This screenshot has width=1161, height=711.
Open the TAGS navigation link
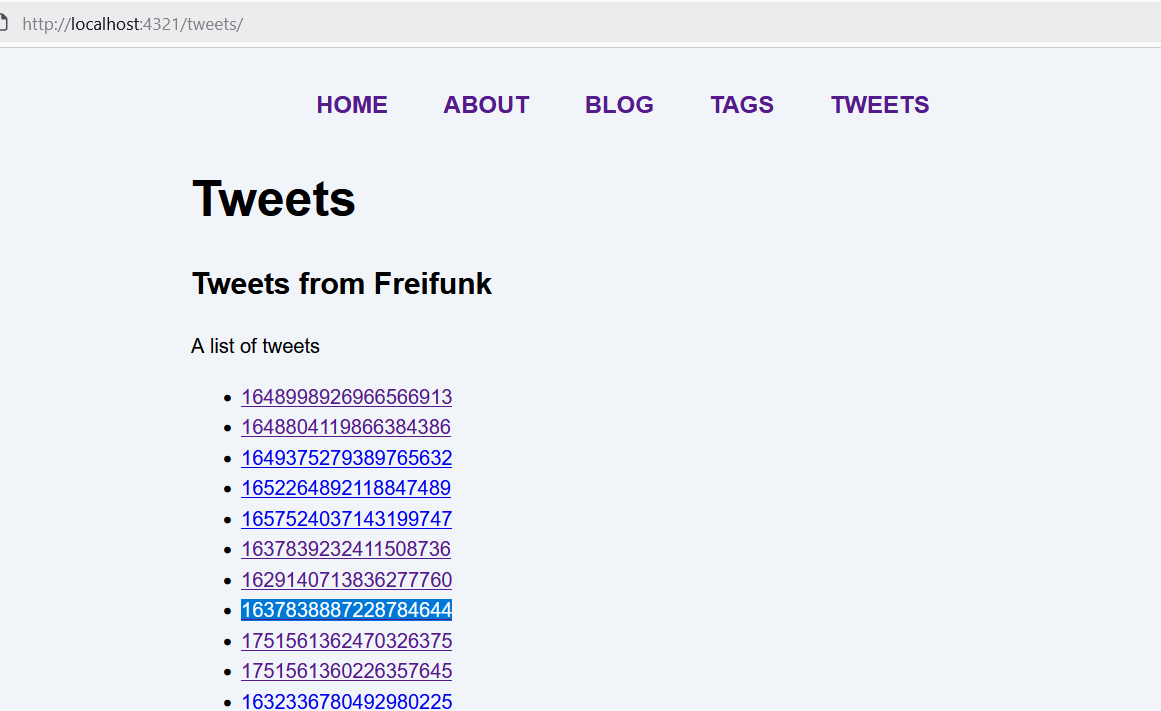point(742,105)
